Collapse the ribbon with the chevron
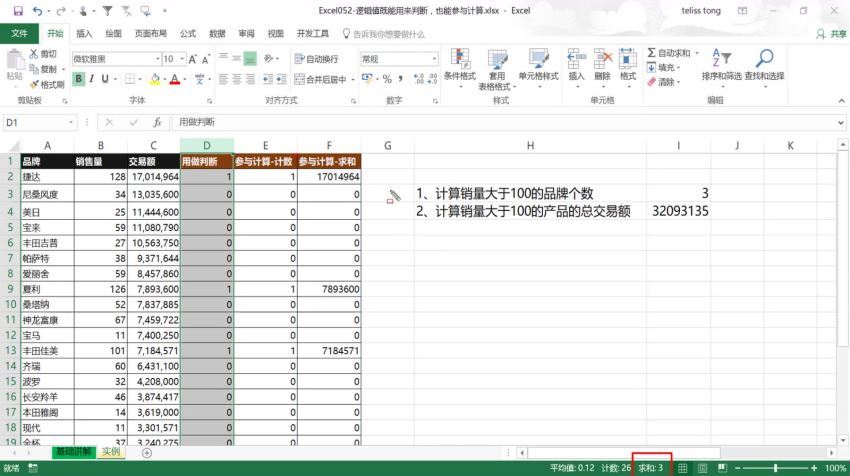Screen dimensions: 850x476 841,101
